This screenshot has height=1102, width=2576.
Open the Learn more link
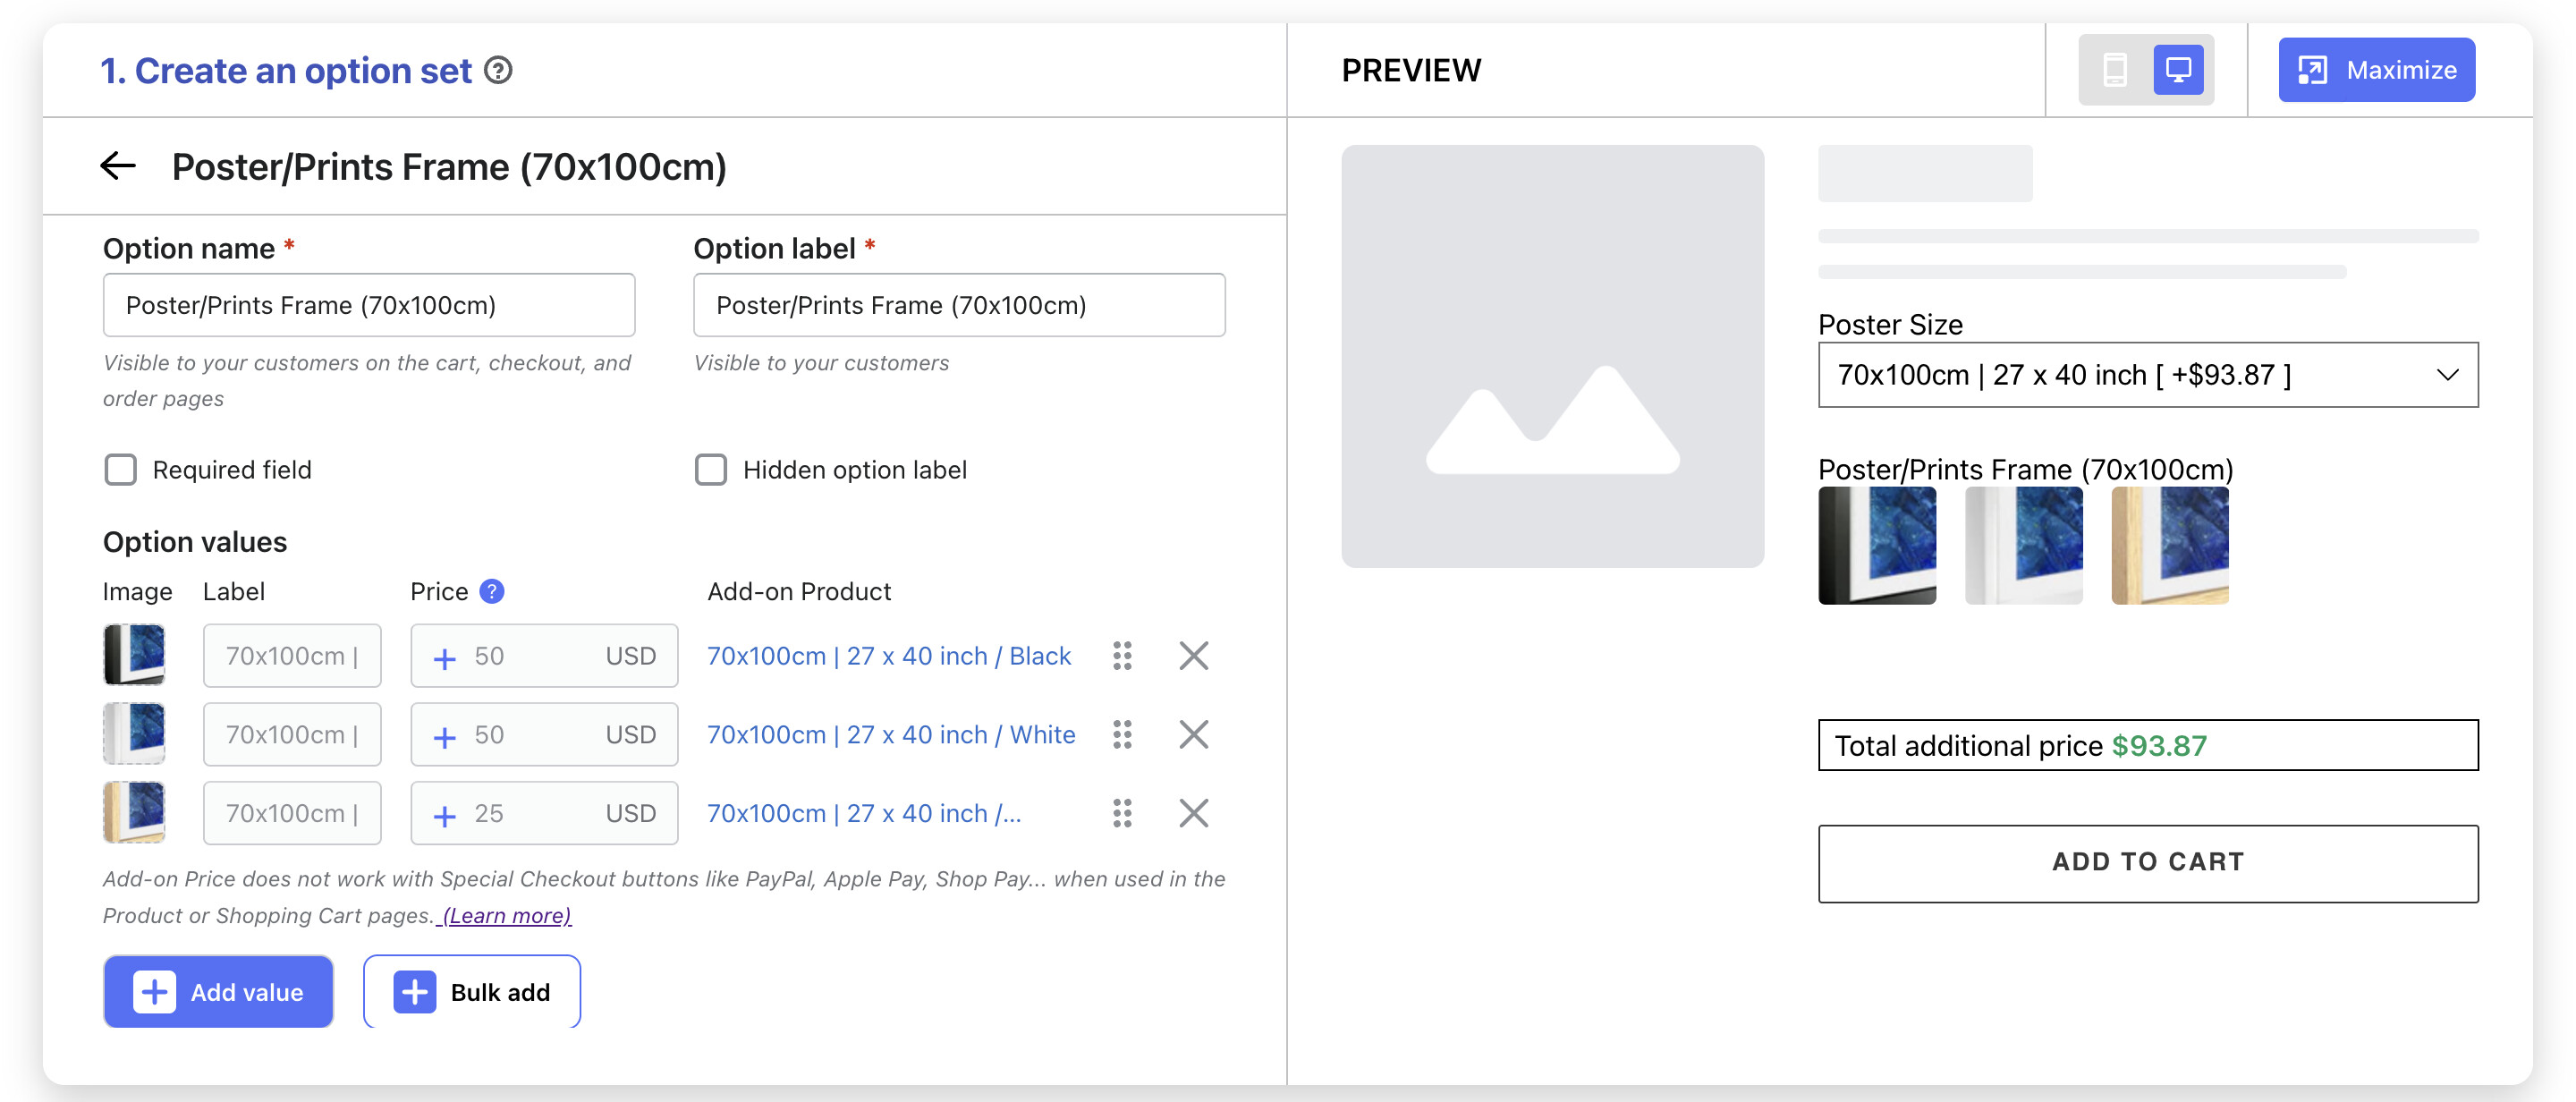(x=506, y=915)
